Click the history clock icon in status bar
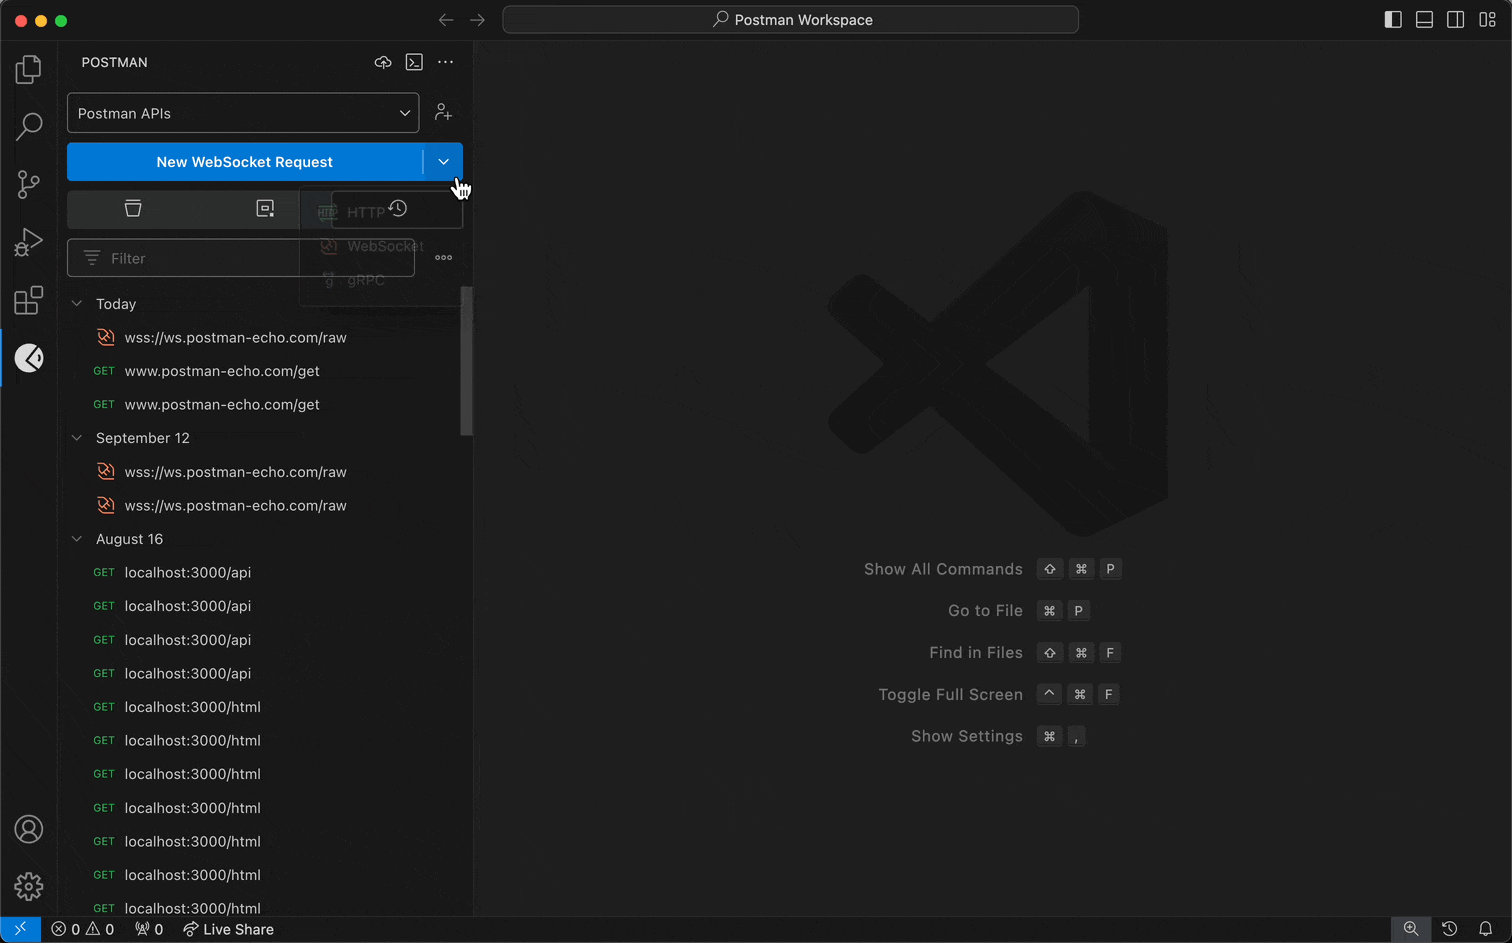 click(x=1449, y=929)
